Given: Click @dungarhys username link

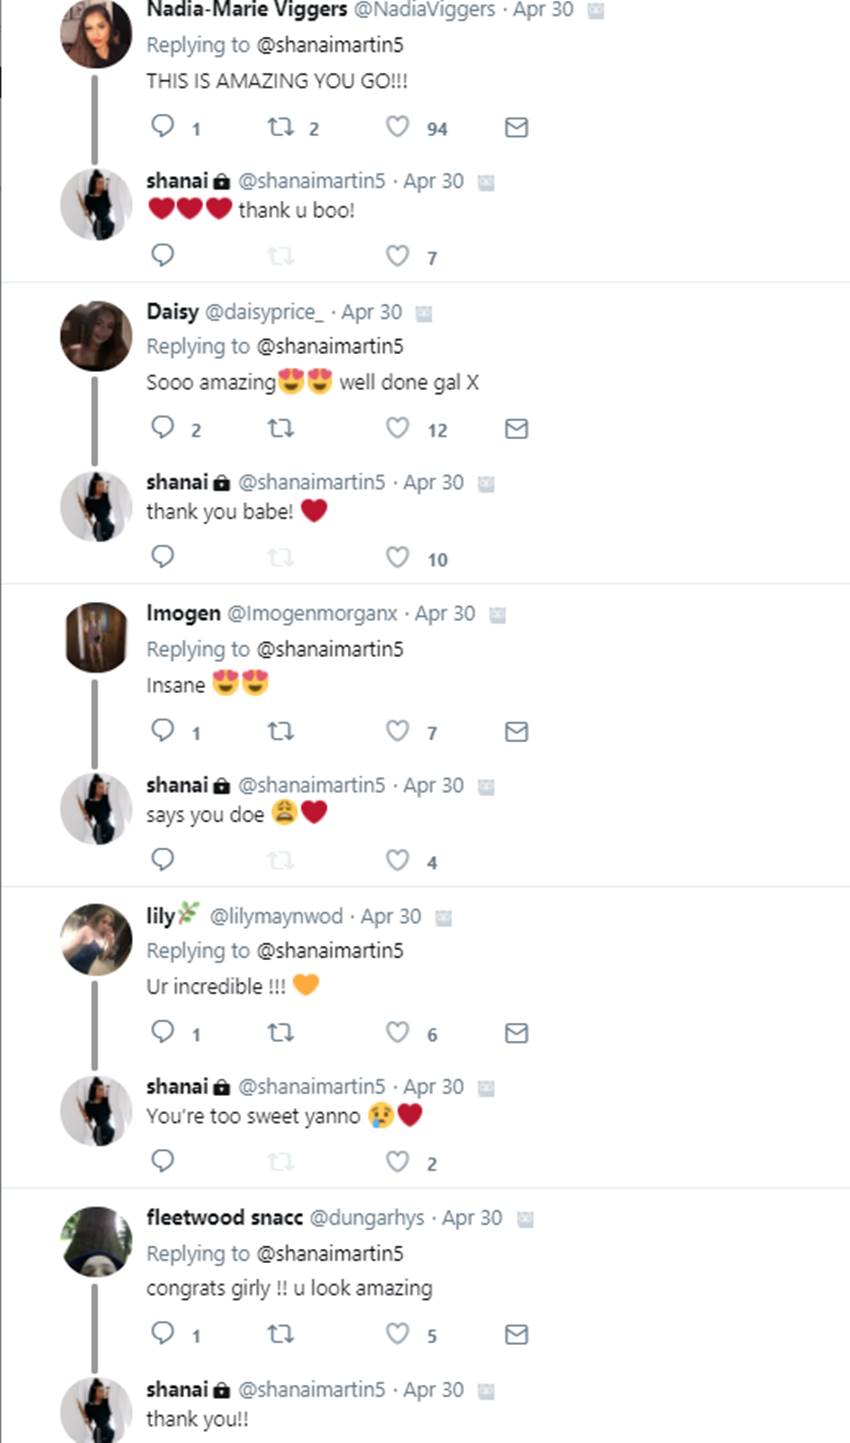Looking at the screenshot, I should pos(367,1218).
